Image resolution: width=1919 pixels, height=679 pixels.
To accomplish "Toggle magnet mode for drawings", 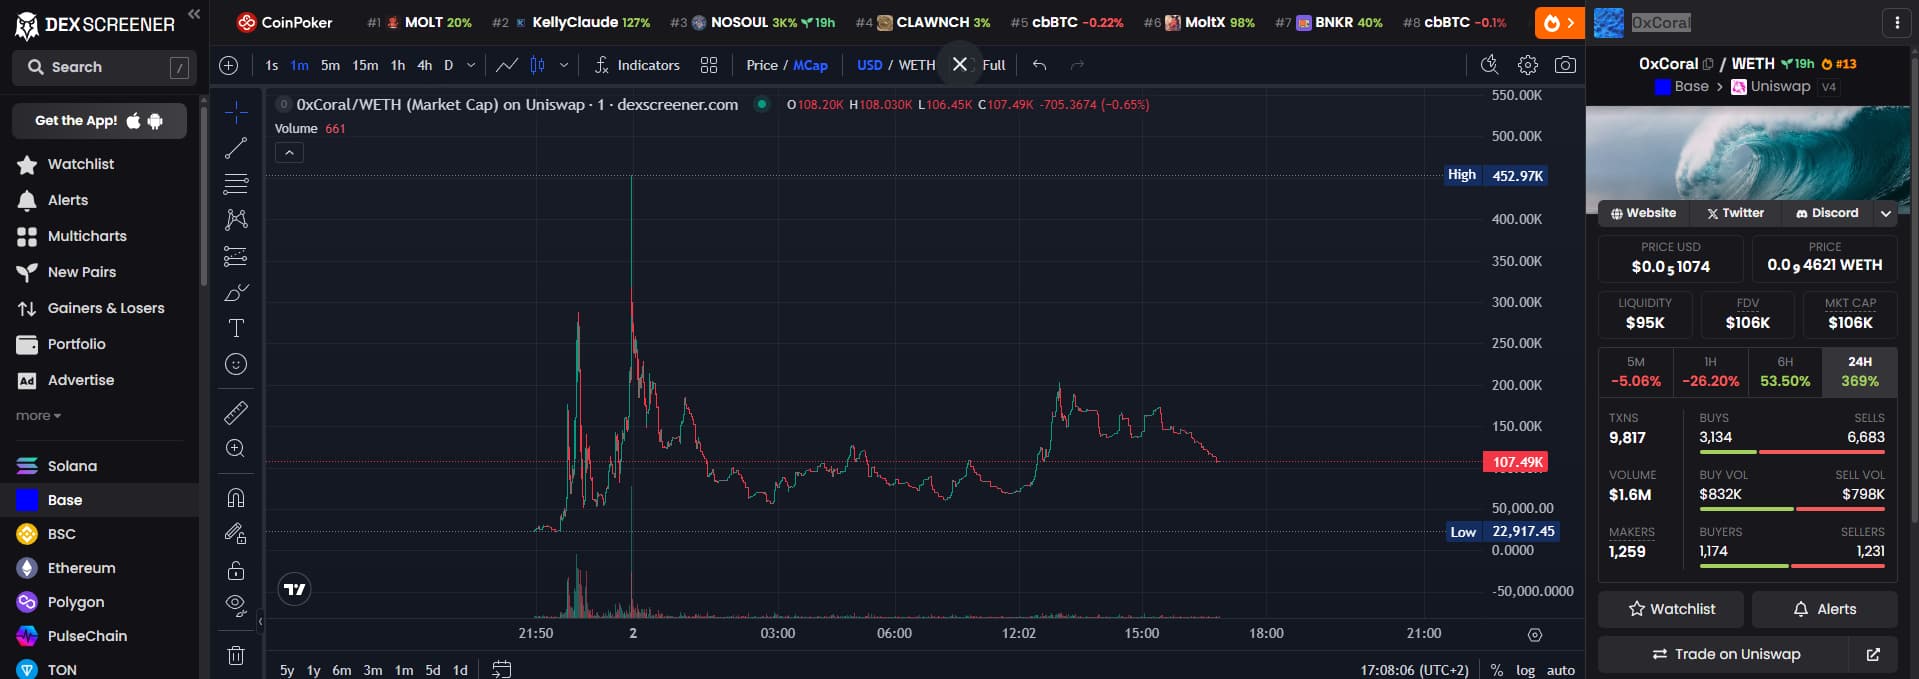I will click(236, 497).
